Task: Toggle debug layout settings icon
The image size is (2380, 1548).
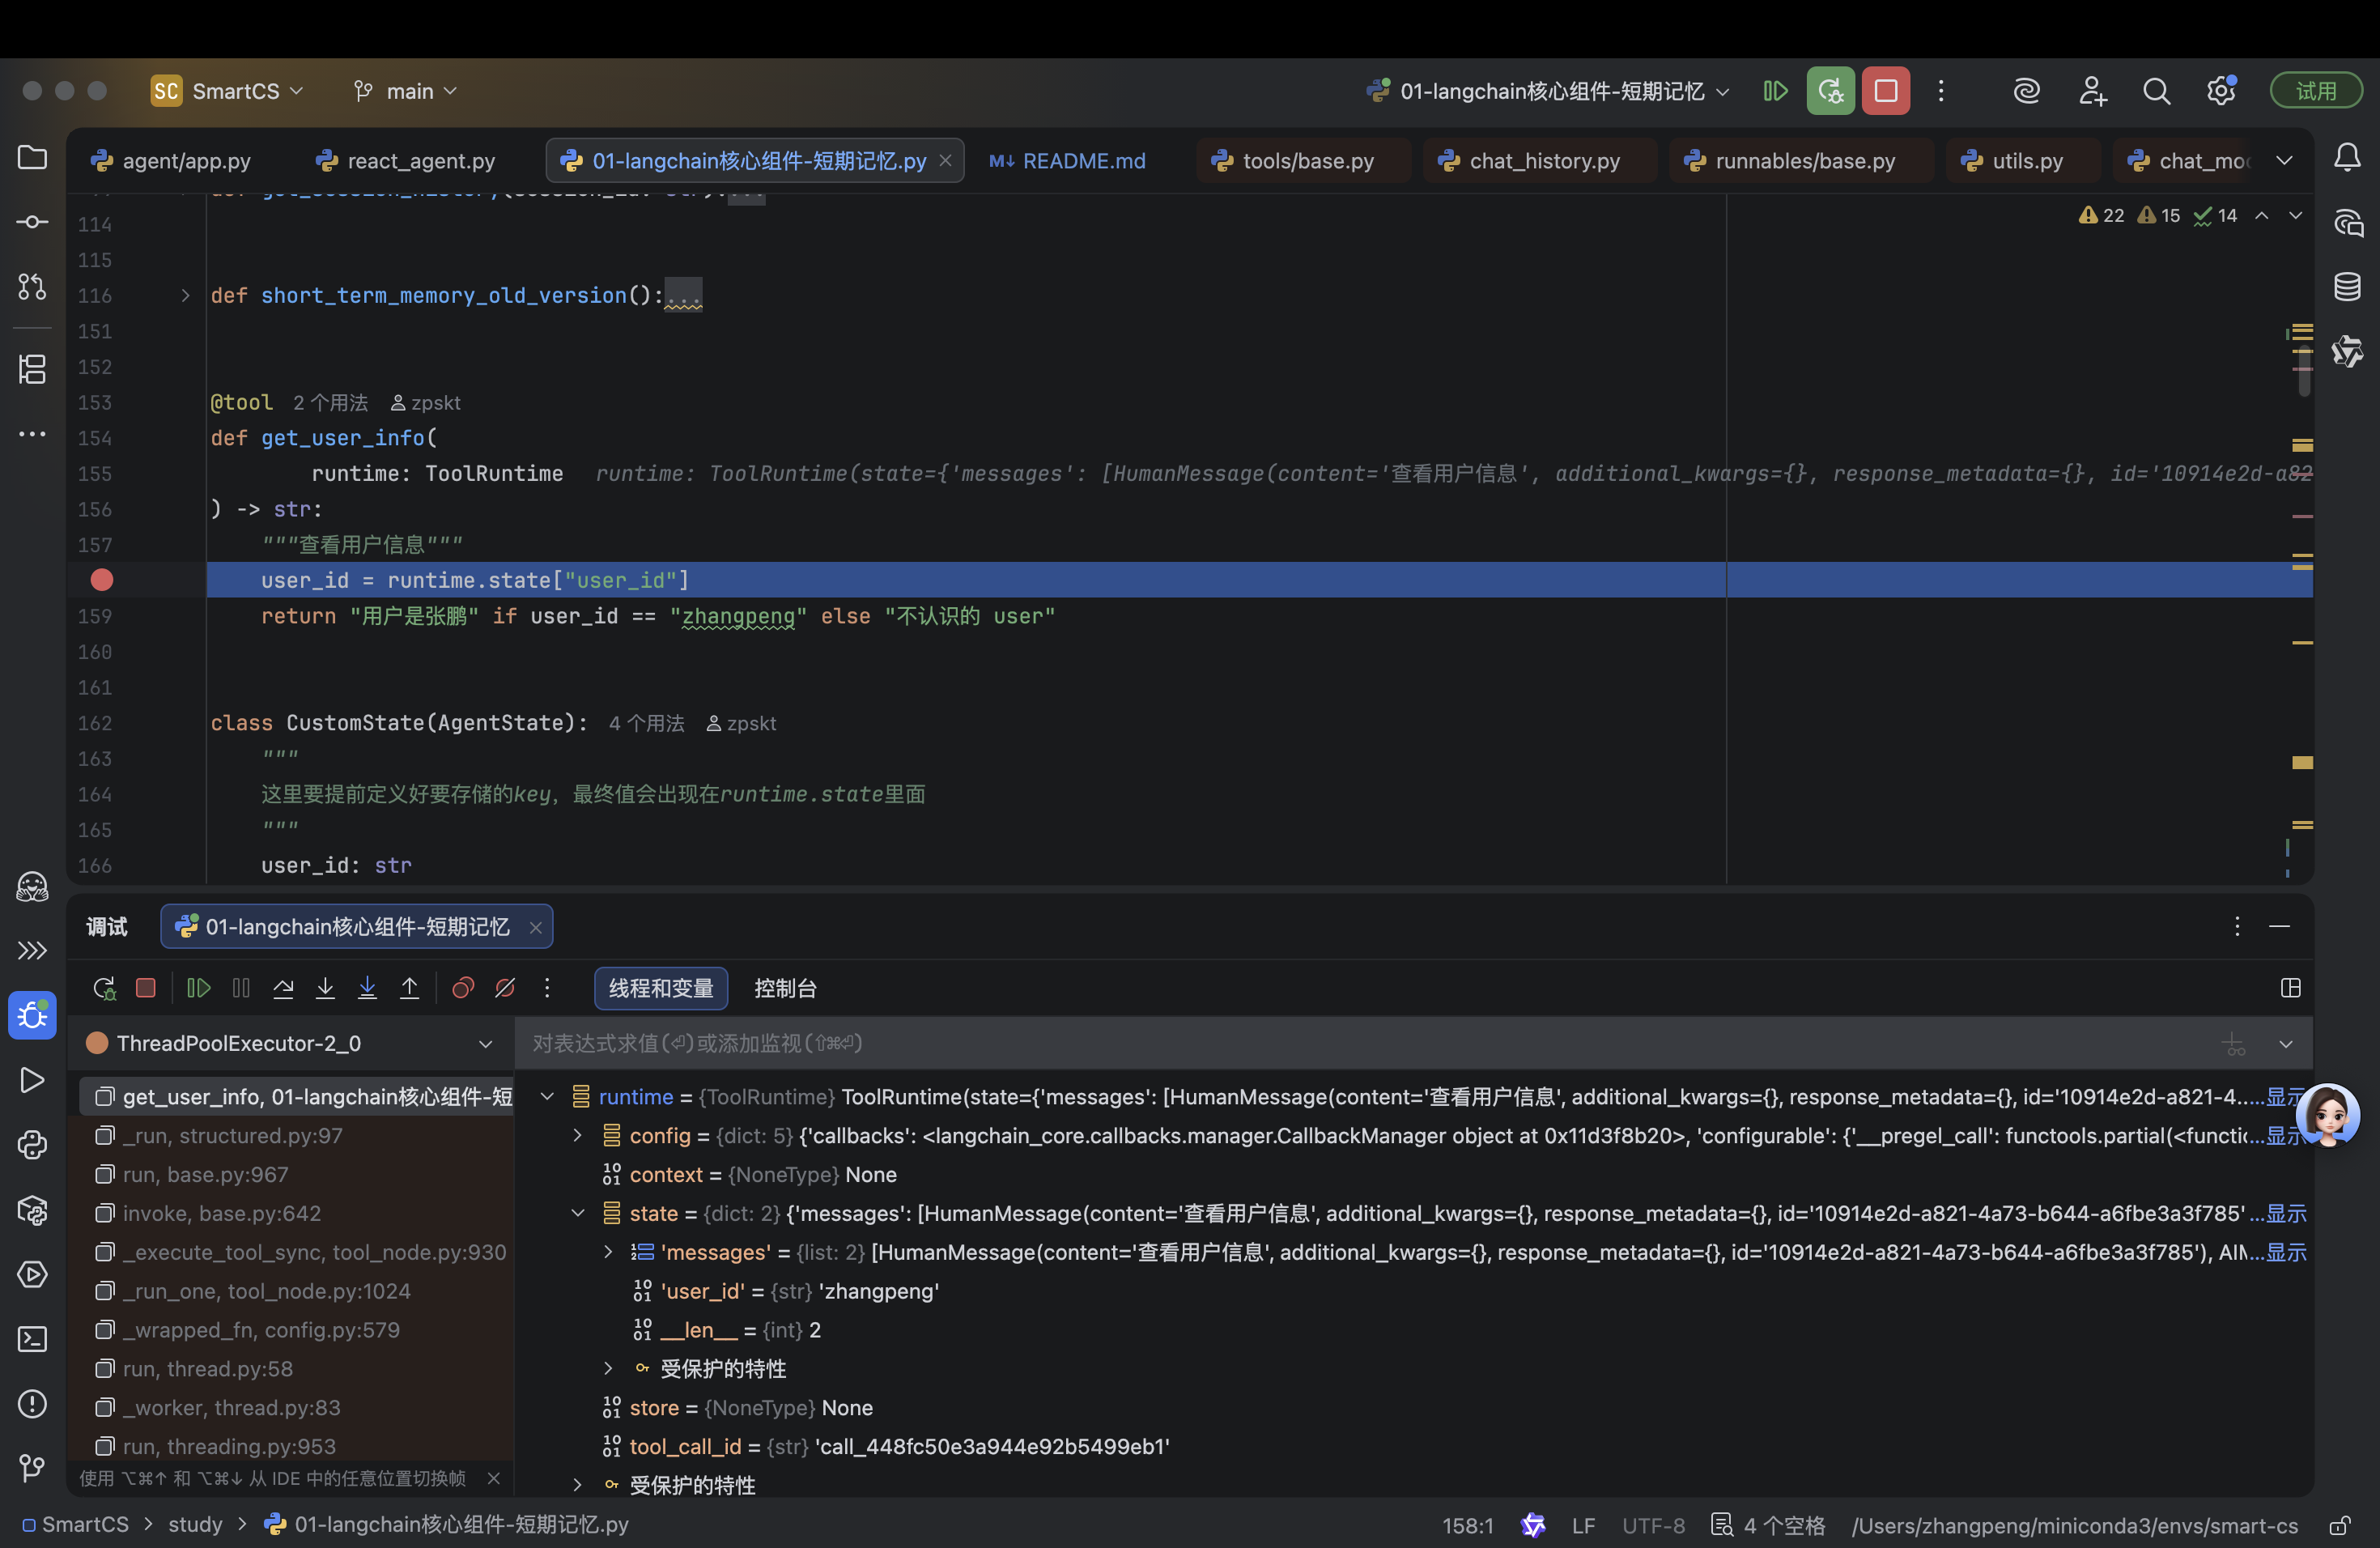Action: click(2291, 988)
